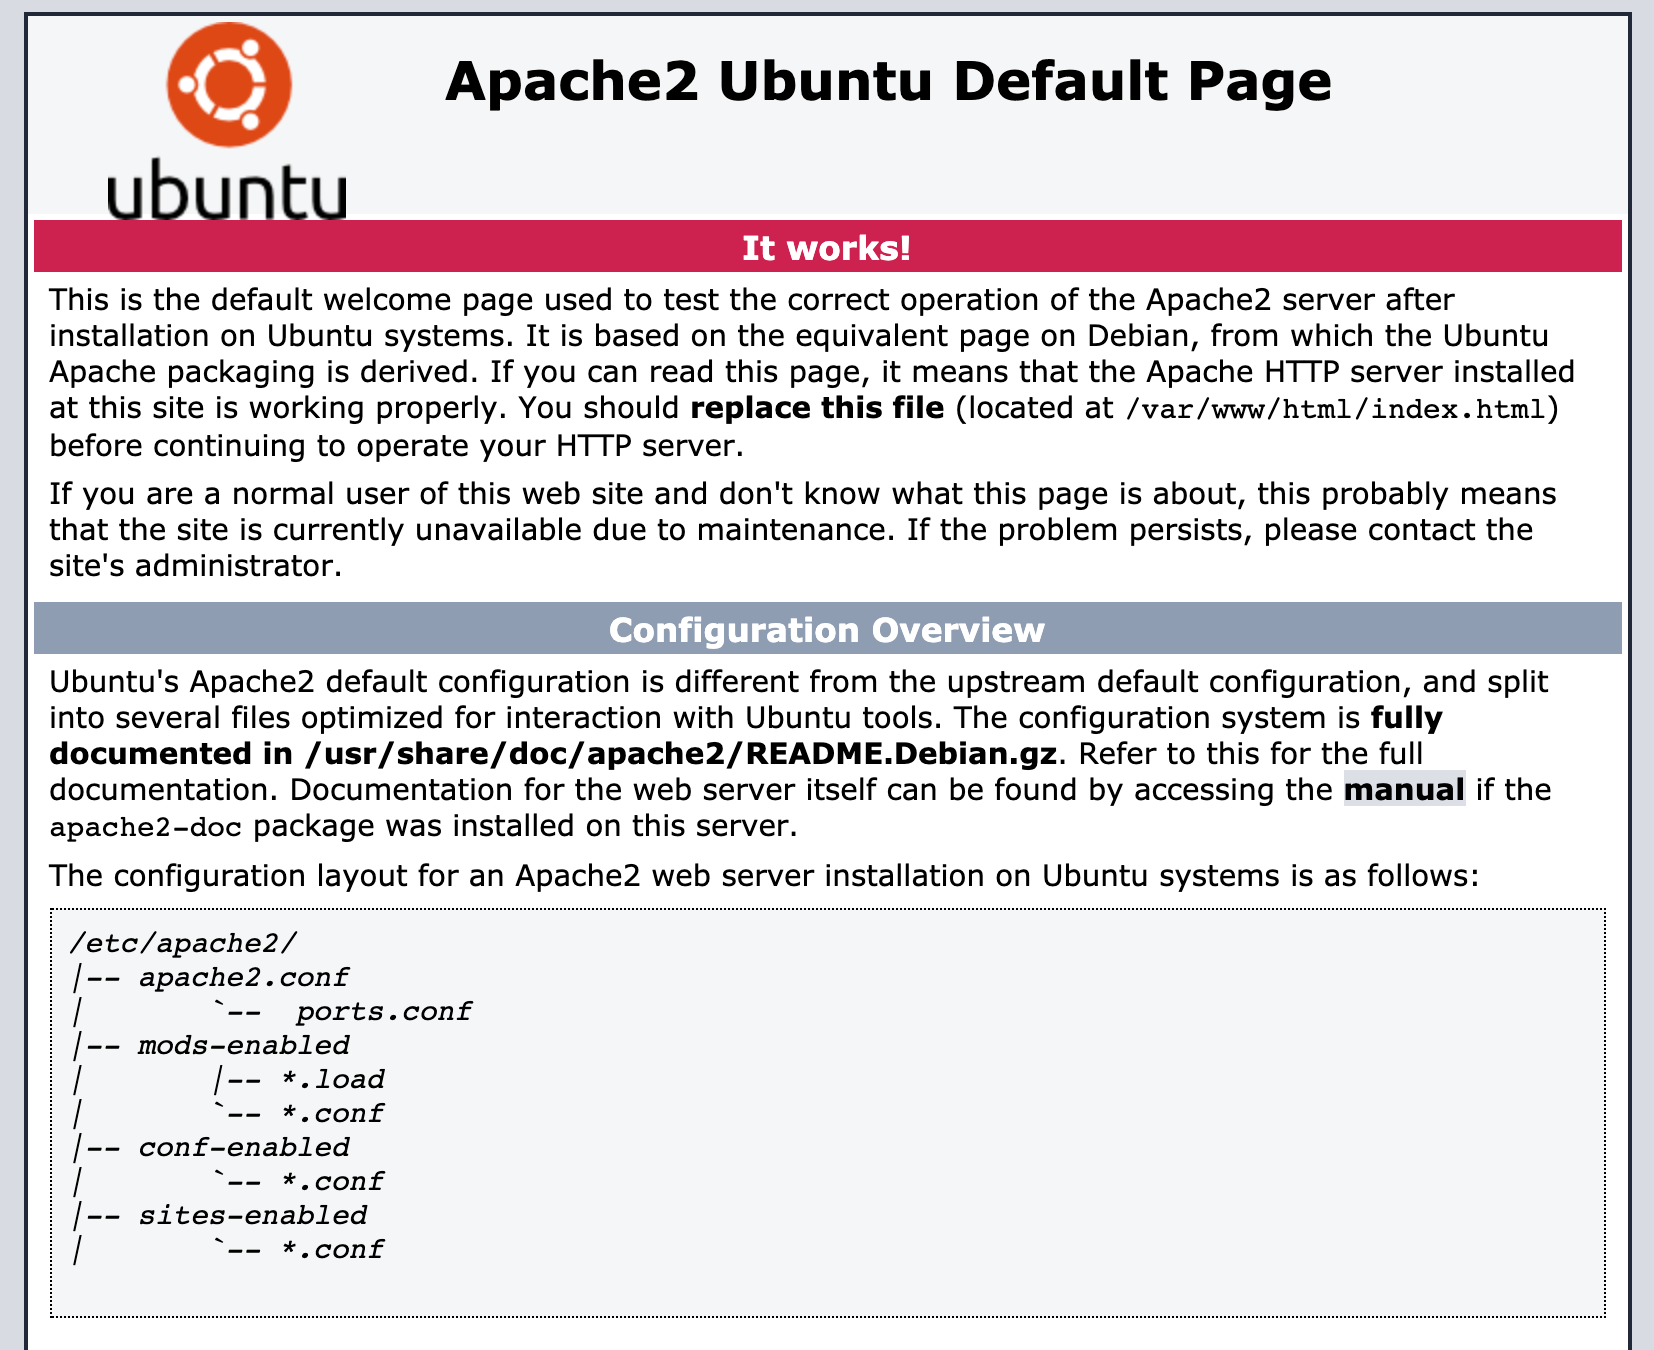Select the mods-enabled directory entry
The width and height of the screenshot is (1654, 1350).
pyautogui.click(x=242, y=1045)
